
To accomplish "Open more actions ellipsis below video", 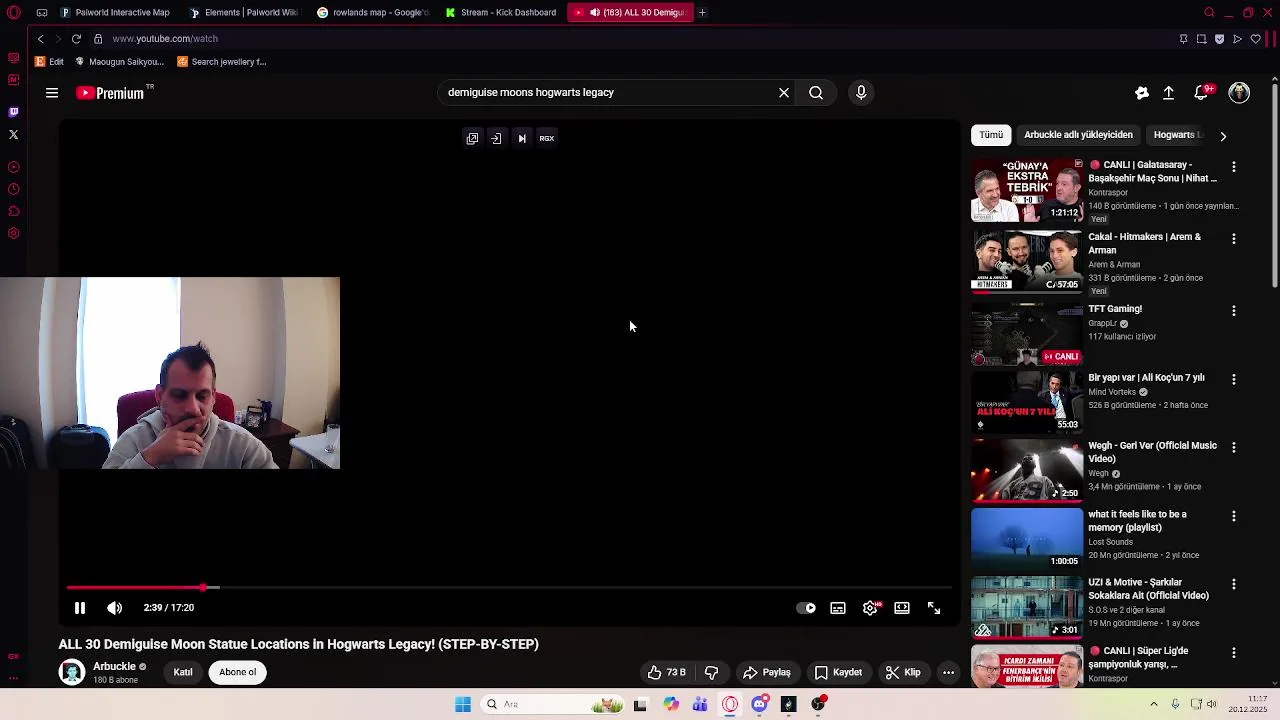I will 948,673.
